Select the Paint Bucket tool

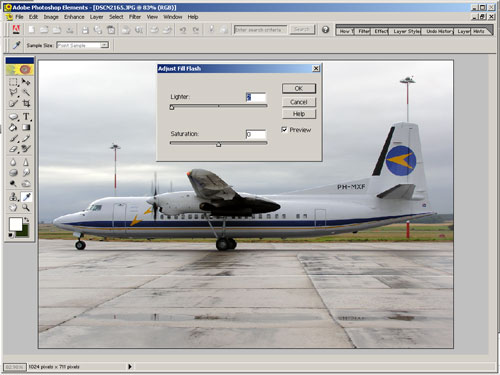13,127
